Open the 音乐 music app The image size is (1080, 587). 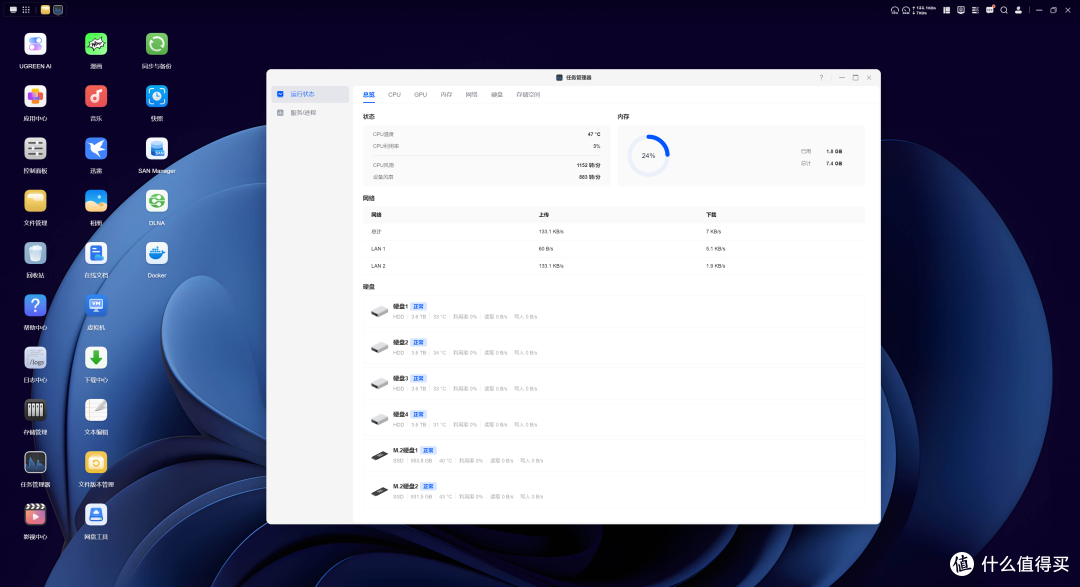96,96
